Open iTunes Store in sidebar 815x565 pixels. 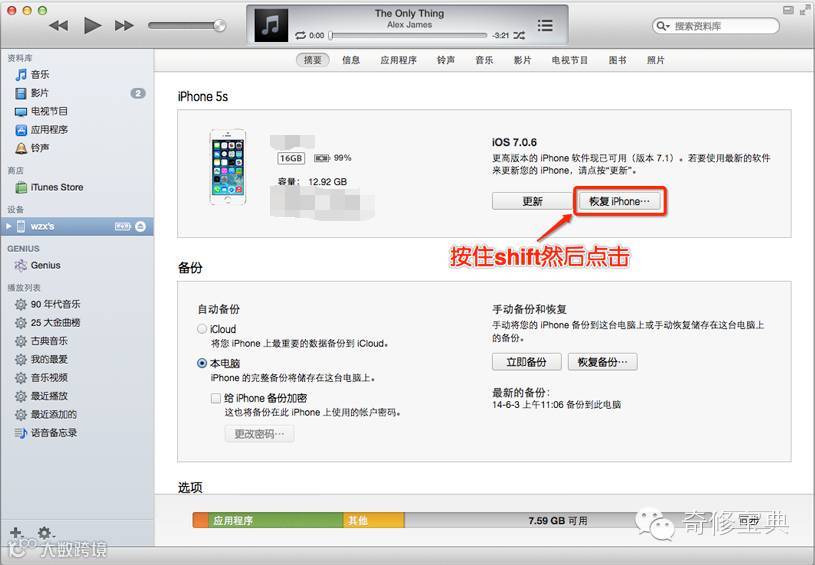pos(77,187)
